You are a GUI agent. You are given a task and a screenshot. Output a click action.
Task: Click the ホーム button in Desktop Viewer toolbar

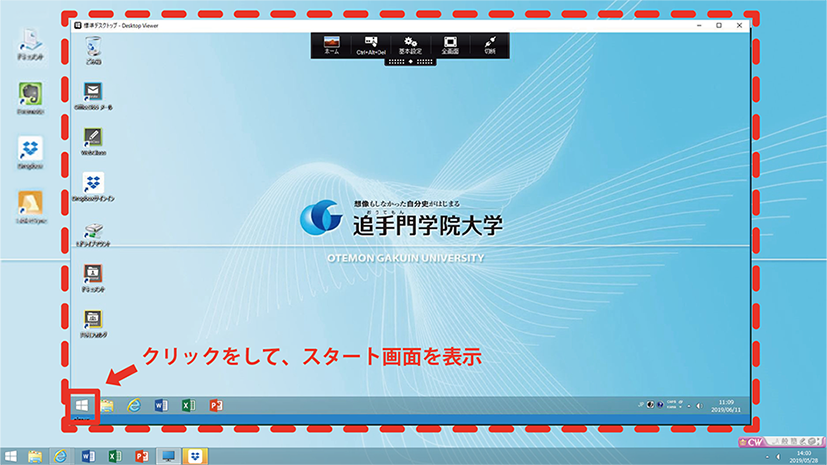tap(332, 45)
